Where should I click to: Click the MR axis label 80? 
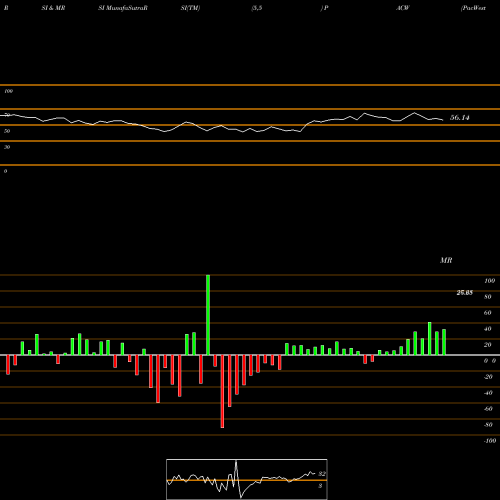coord(487,297)
